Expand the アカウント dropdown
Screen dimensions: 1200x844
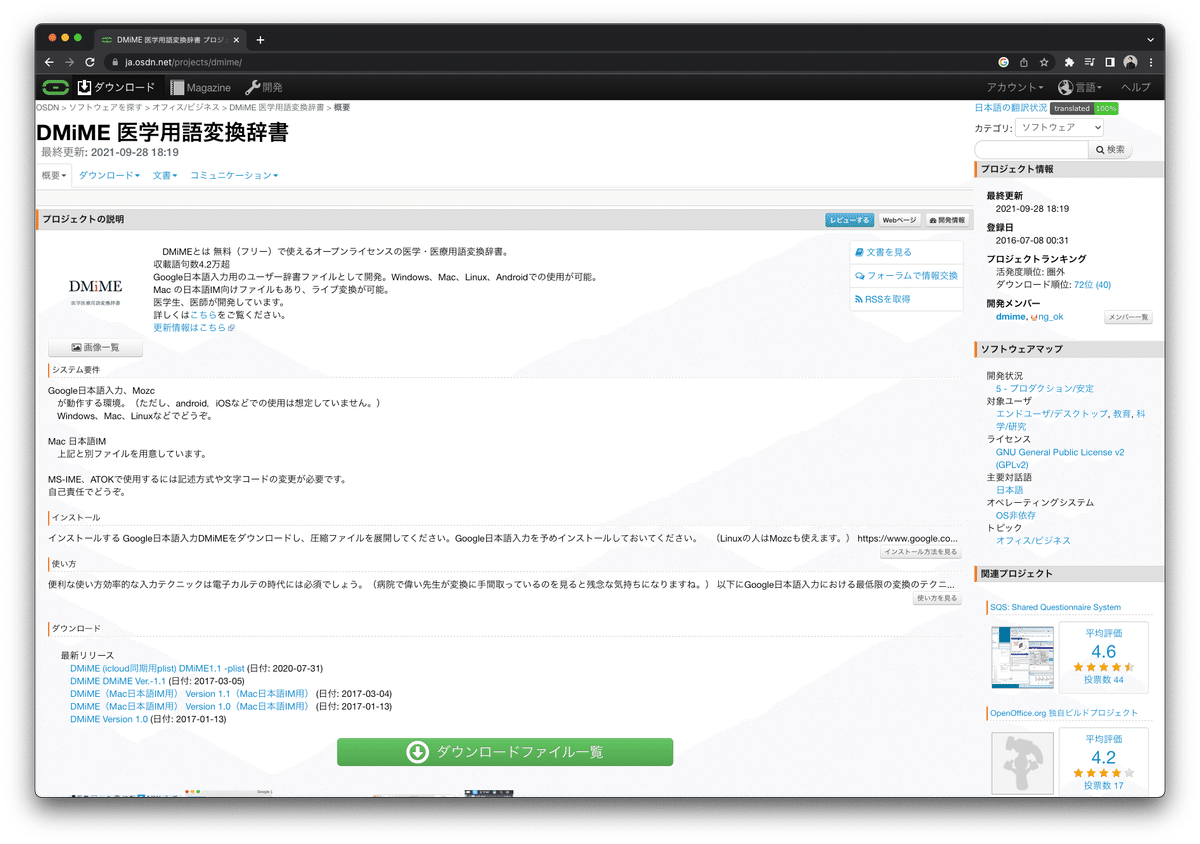1015,87
